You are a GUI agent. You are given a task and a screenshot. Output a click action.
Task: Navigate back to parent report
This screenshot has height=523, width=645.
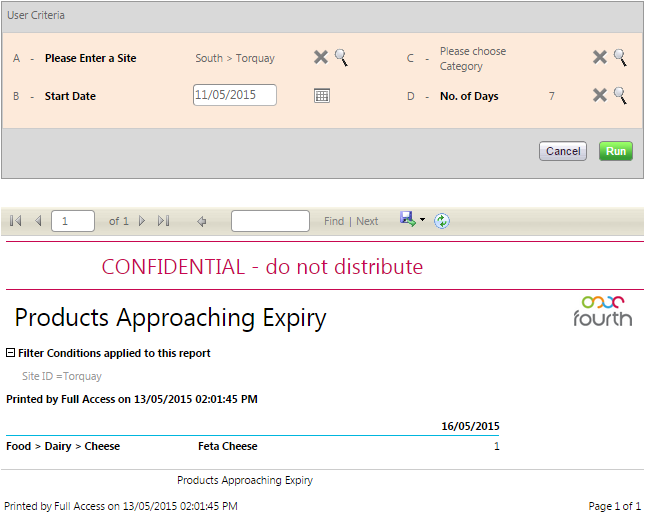[x=202, y=221]
